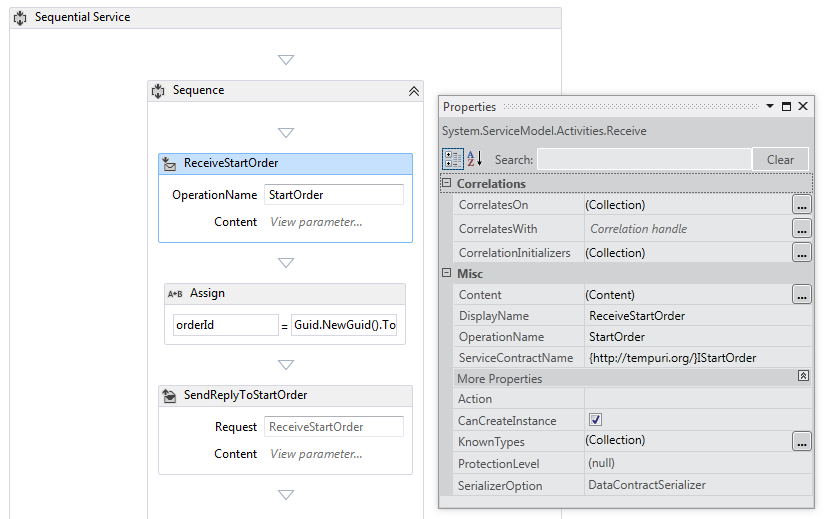Toggle the CanCreateInstance checkbox
Image resolution: width=825 pixels, height=519 pixels.
(595, 420)
